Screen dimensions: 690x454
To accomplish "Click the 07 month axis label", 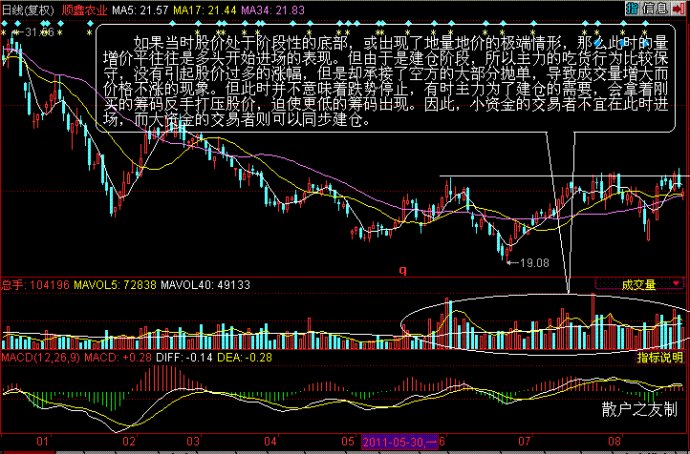I will (x=525, y=441).
